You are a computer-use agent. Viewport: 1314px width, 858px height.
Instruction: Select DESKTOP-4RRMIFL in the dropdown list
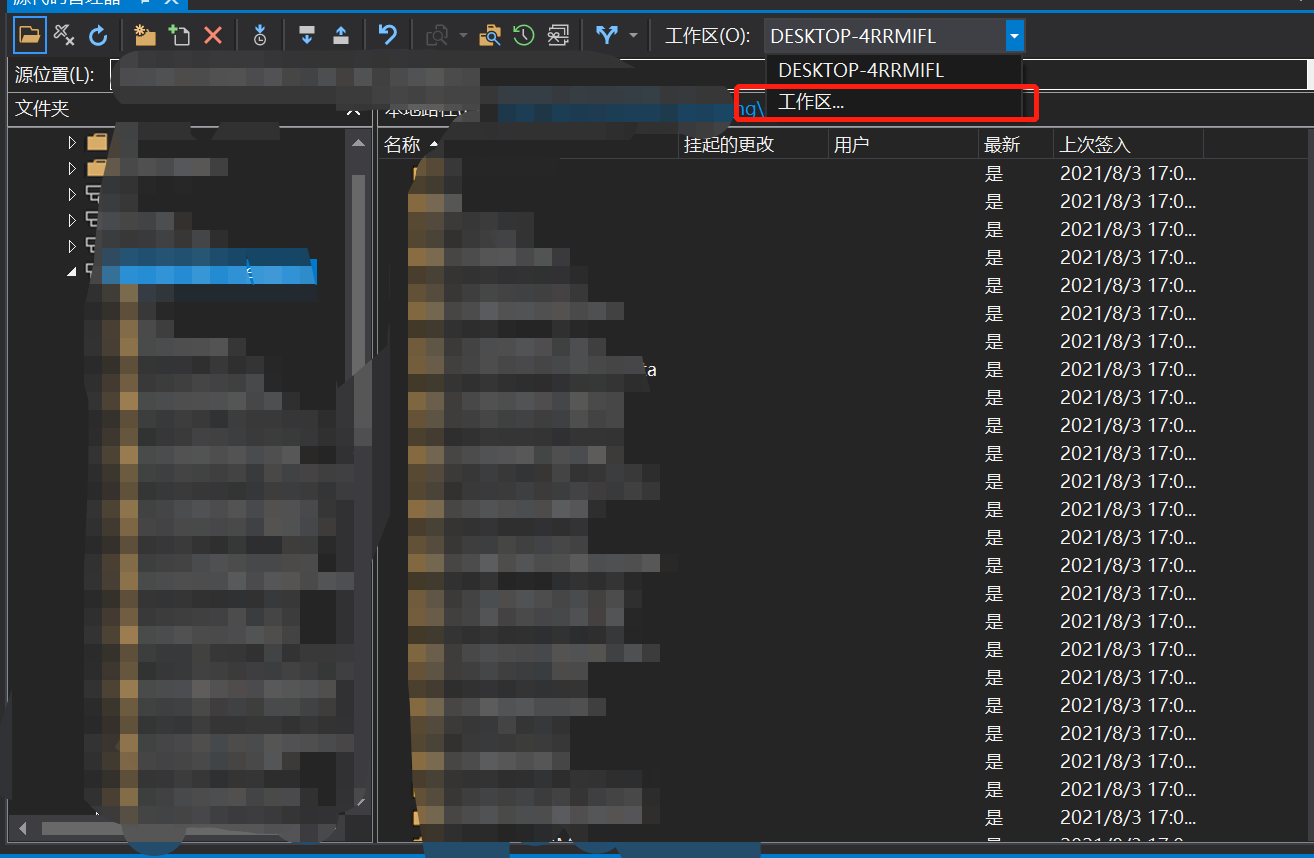tap(894, 70)
